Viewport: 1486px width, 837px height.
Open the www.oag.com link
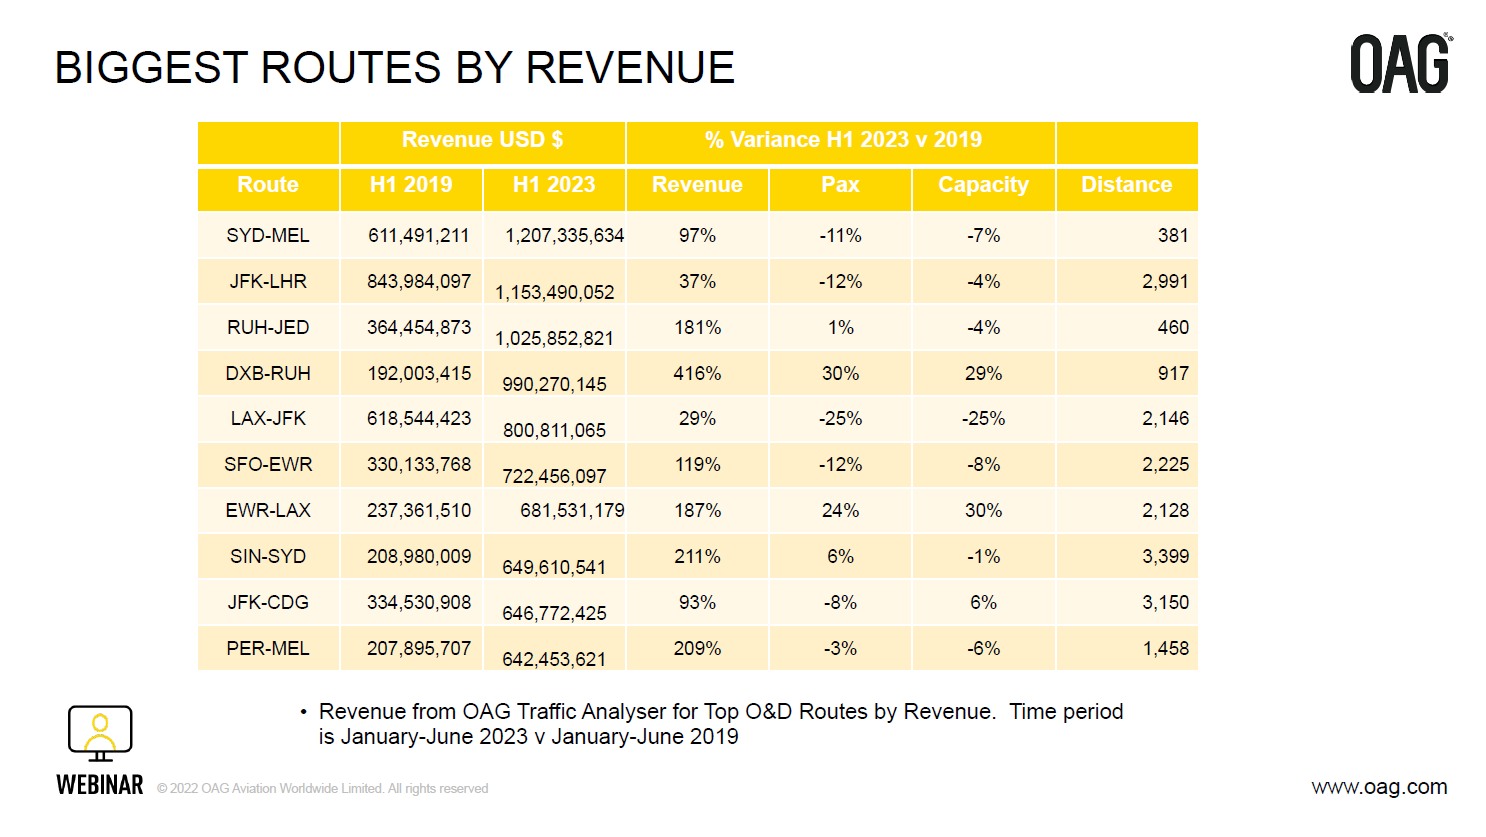pos(1382,788)
